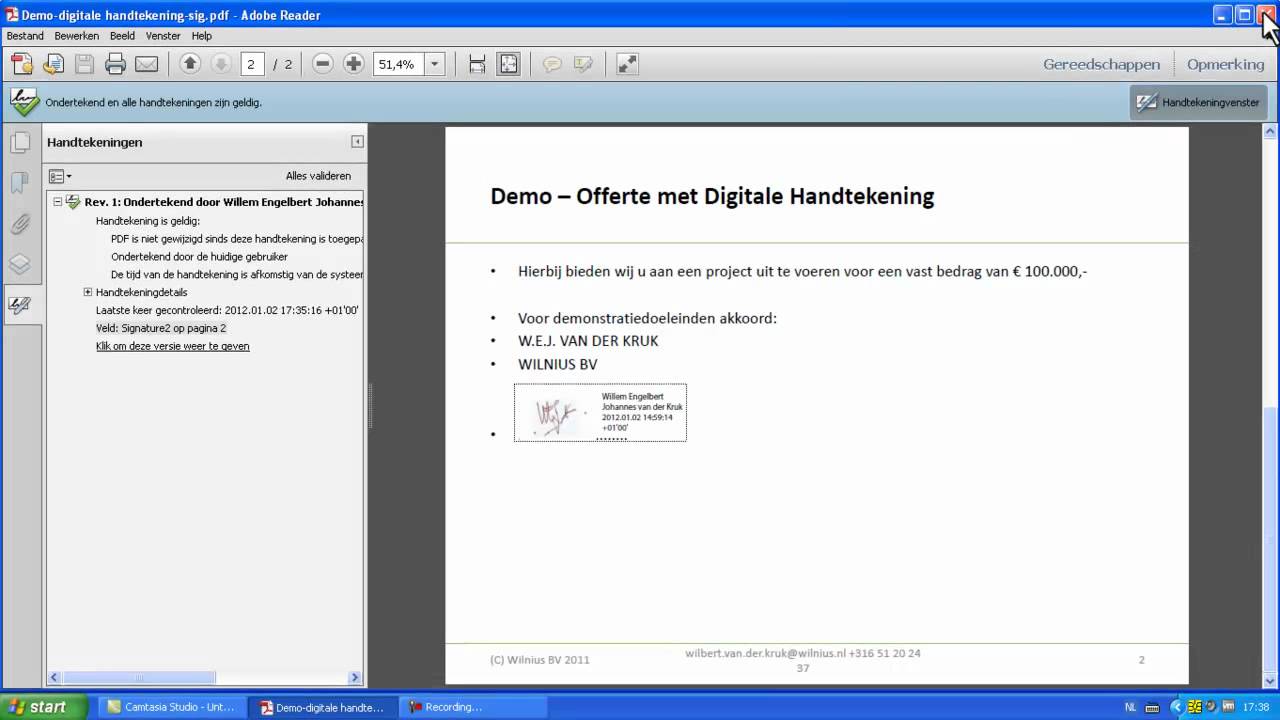The height and width of the screenshot is (720, 1280).
Task: Select the row 'Handtekening is geldig:'
Action: [x=148, y=221]
